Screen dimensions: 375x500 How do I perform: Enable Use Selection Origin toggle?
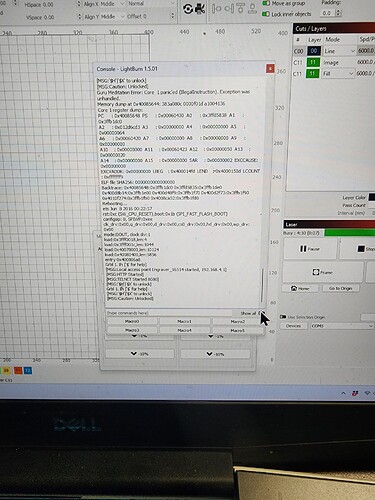pyautogui.click(x=283, y=317)
